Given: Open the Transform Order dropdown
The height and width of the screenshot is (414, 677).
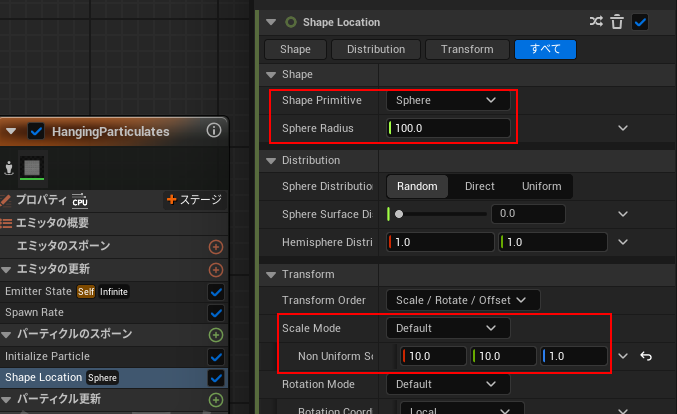Looking at the screenshot, I should pyautogui.click(x=463, y=299).
